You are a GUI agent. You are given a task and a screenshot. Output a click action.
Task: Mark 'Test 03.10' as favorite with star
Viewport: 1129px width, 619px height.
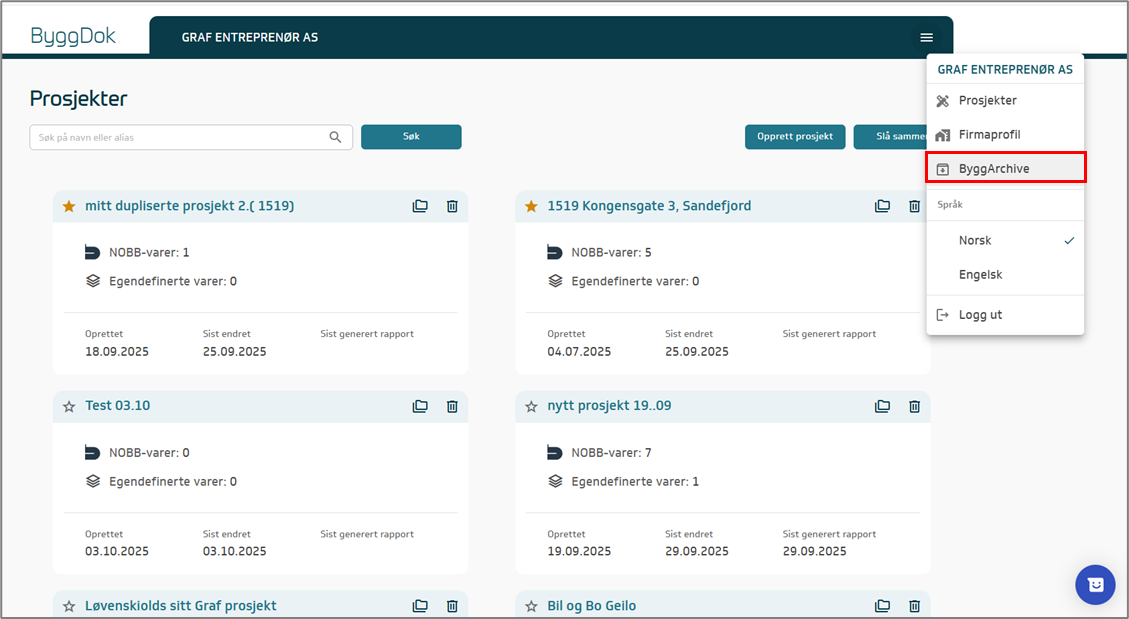click(69, 406)
